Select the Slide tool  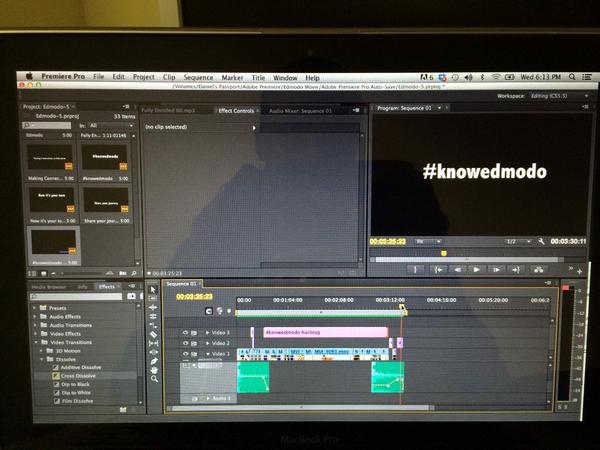pyautogui.click(x=153, y=352)
